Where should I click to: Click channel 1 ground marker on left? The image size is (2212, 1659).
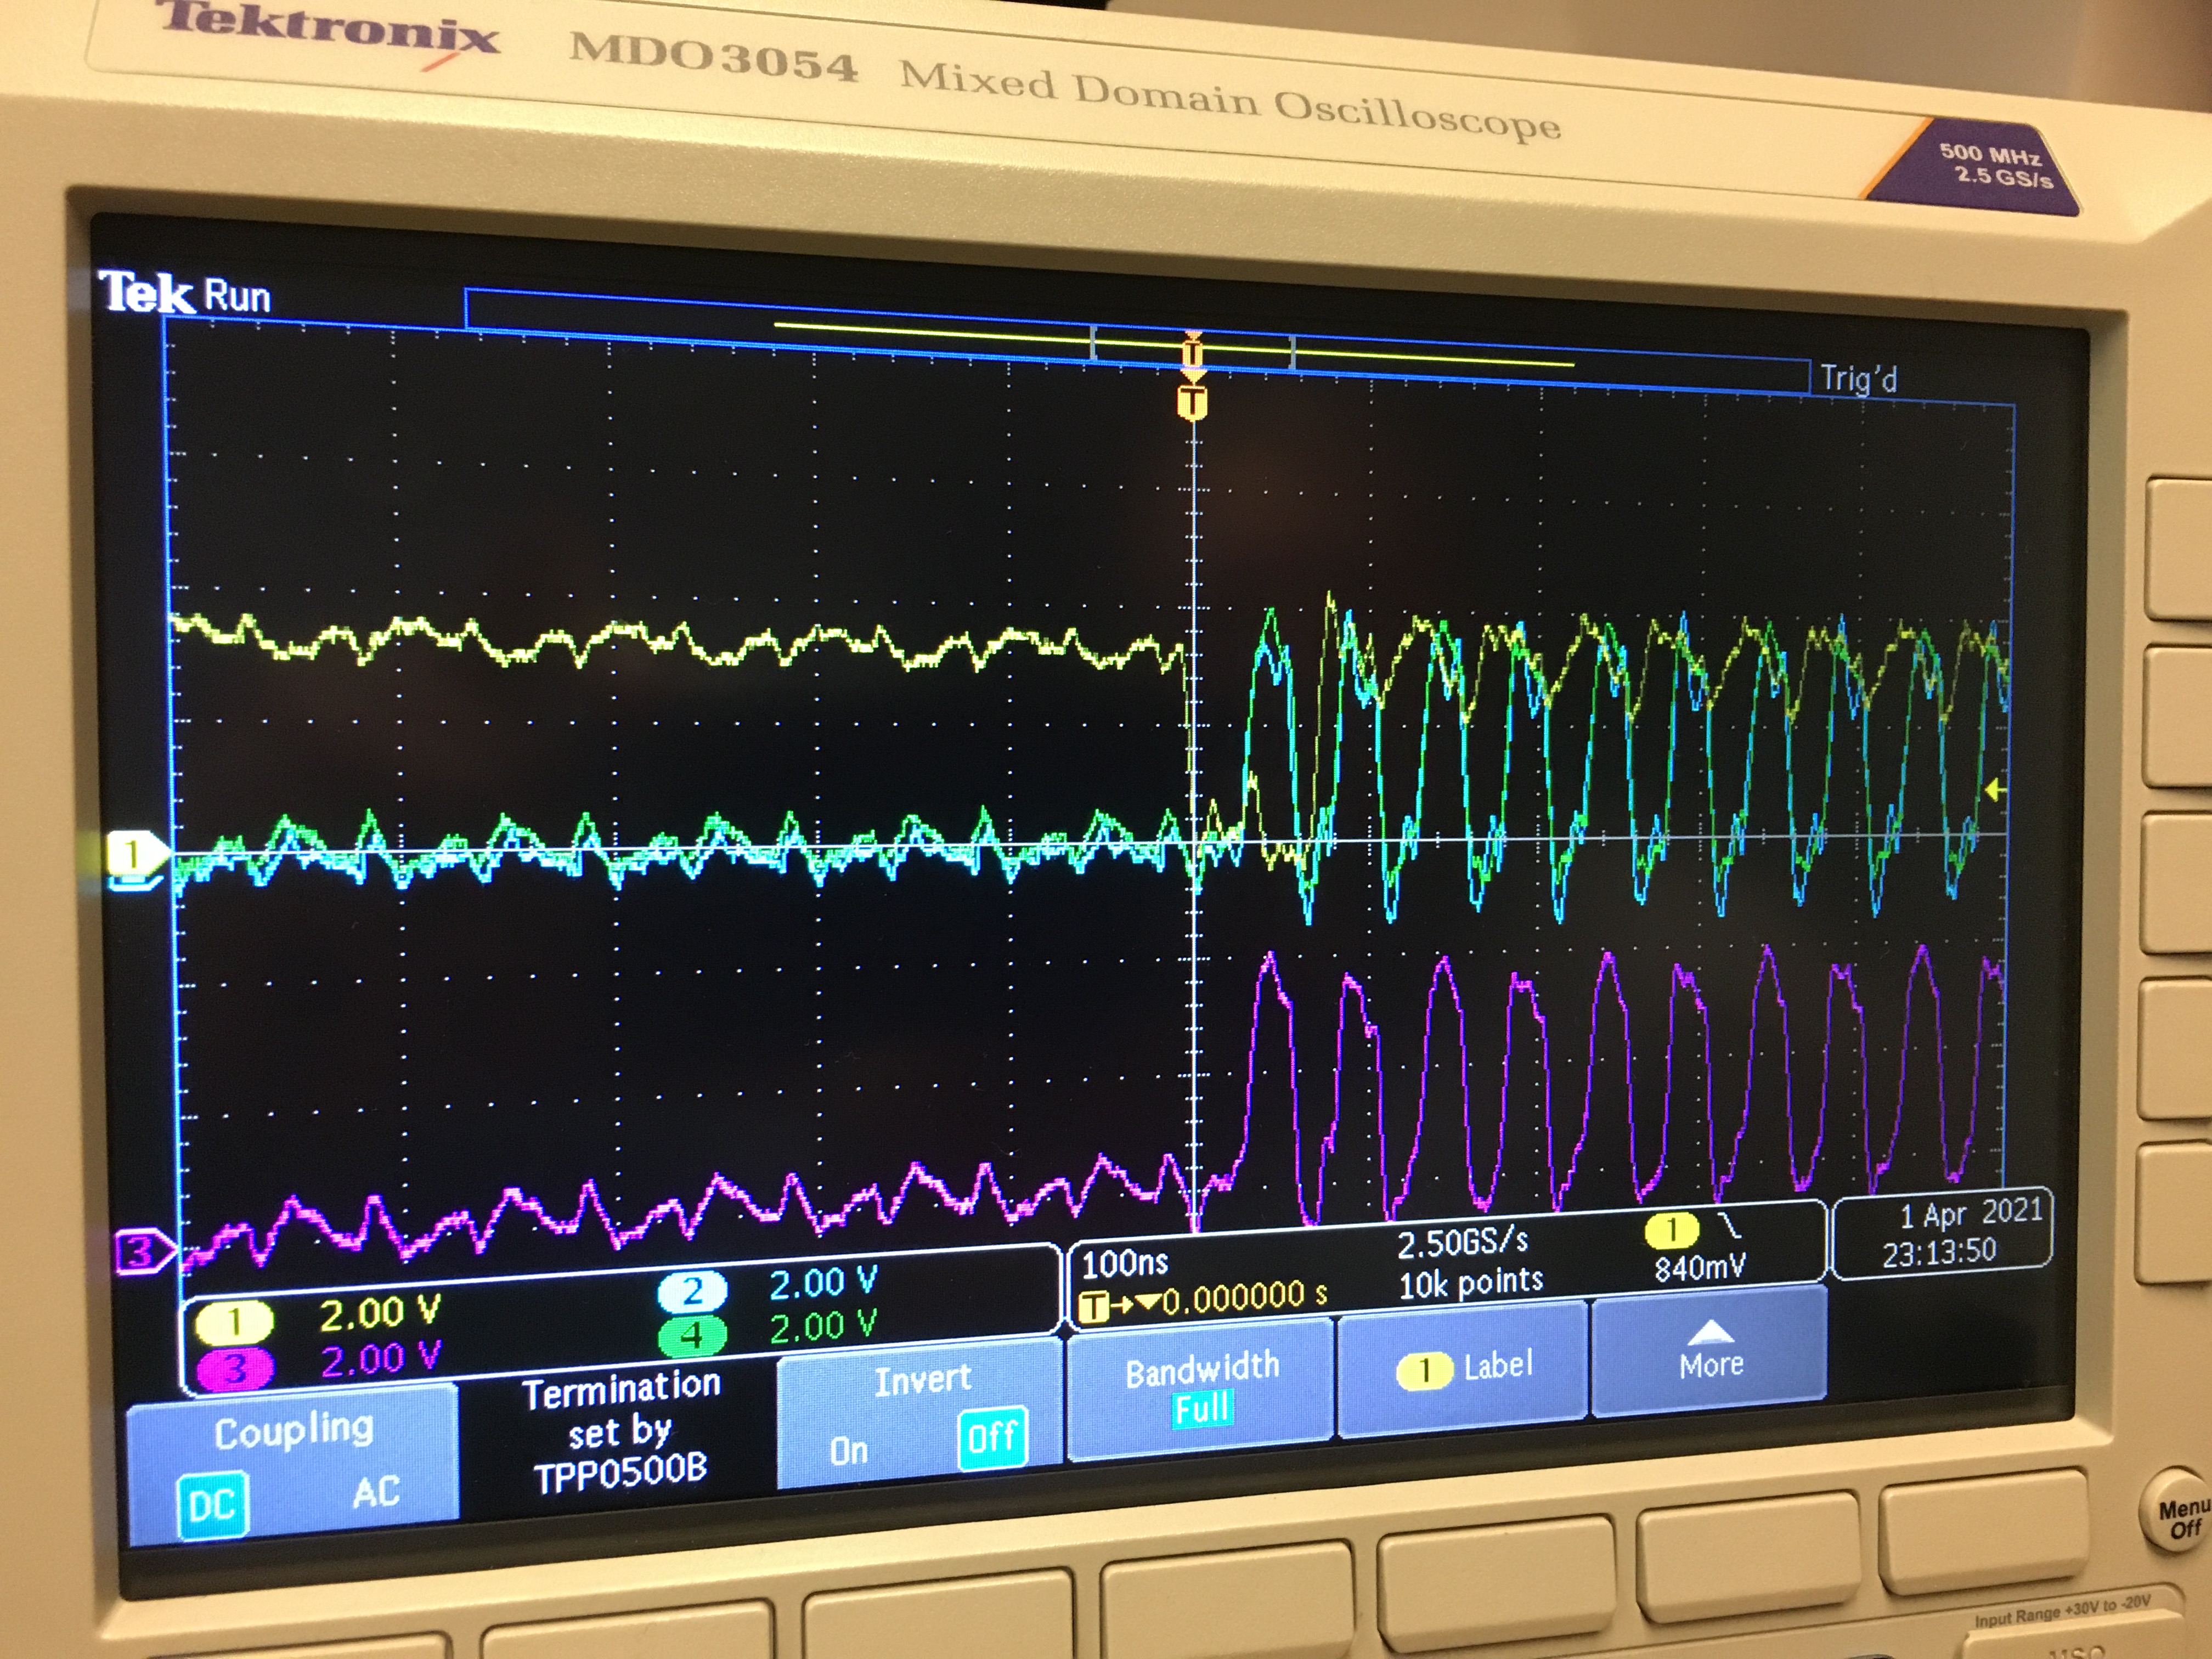tap(138, 854)
